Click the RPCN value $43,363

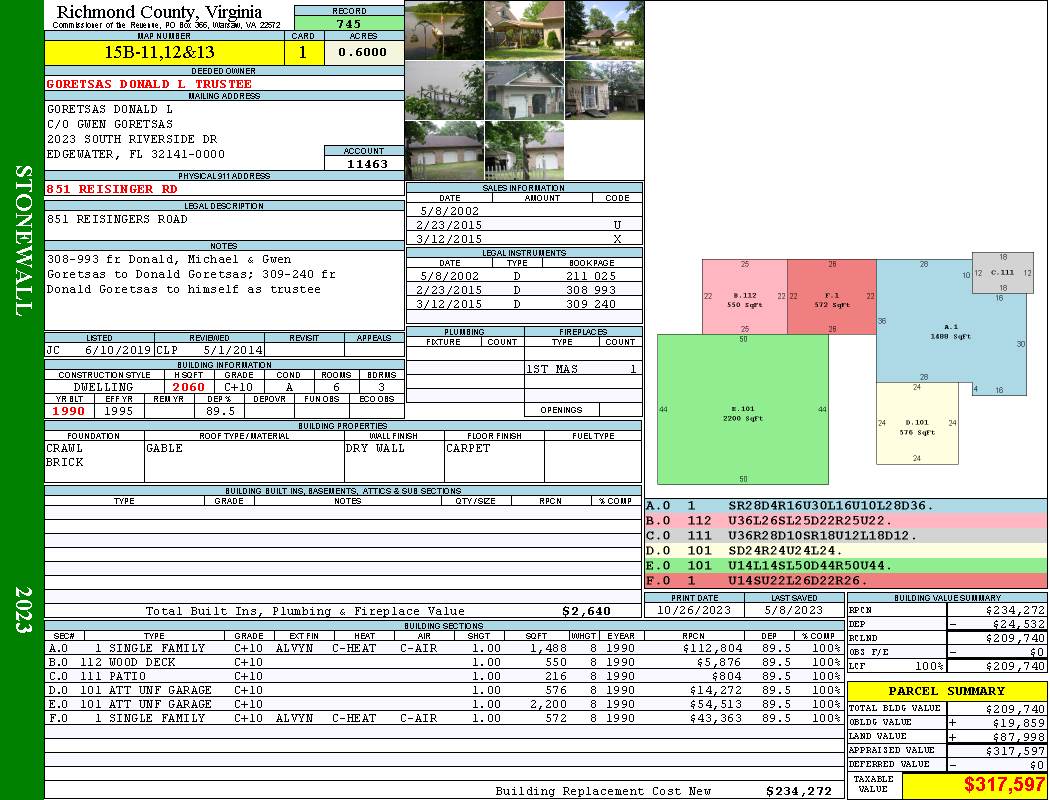(x=716, y=718)
